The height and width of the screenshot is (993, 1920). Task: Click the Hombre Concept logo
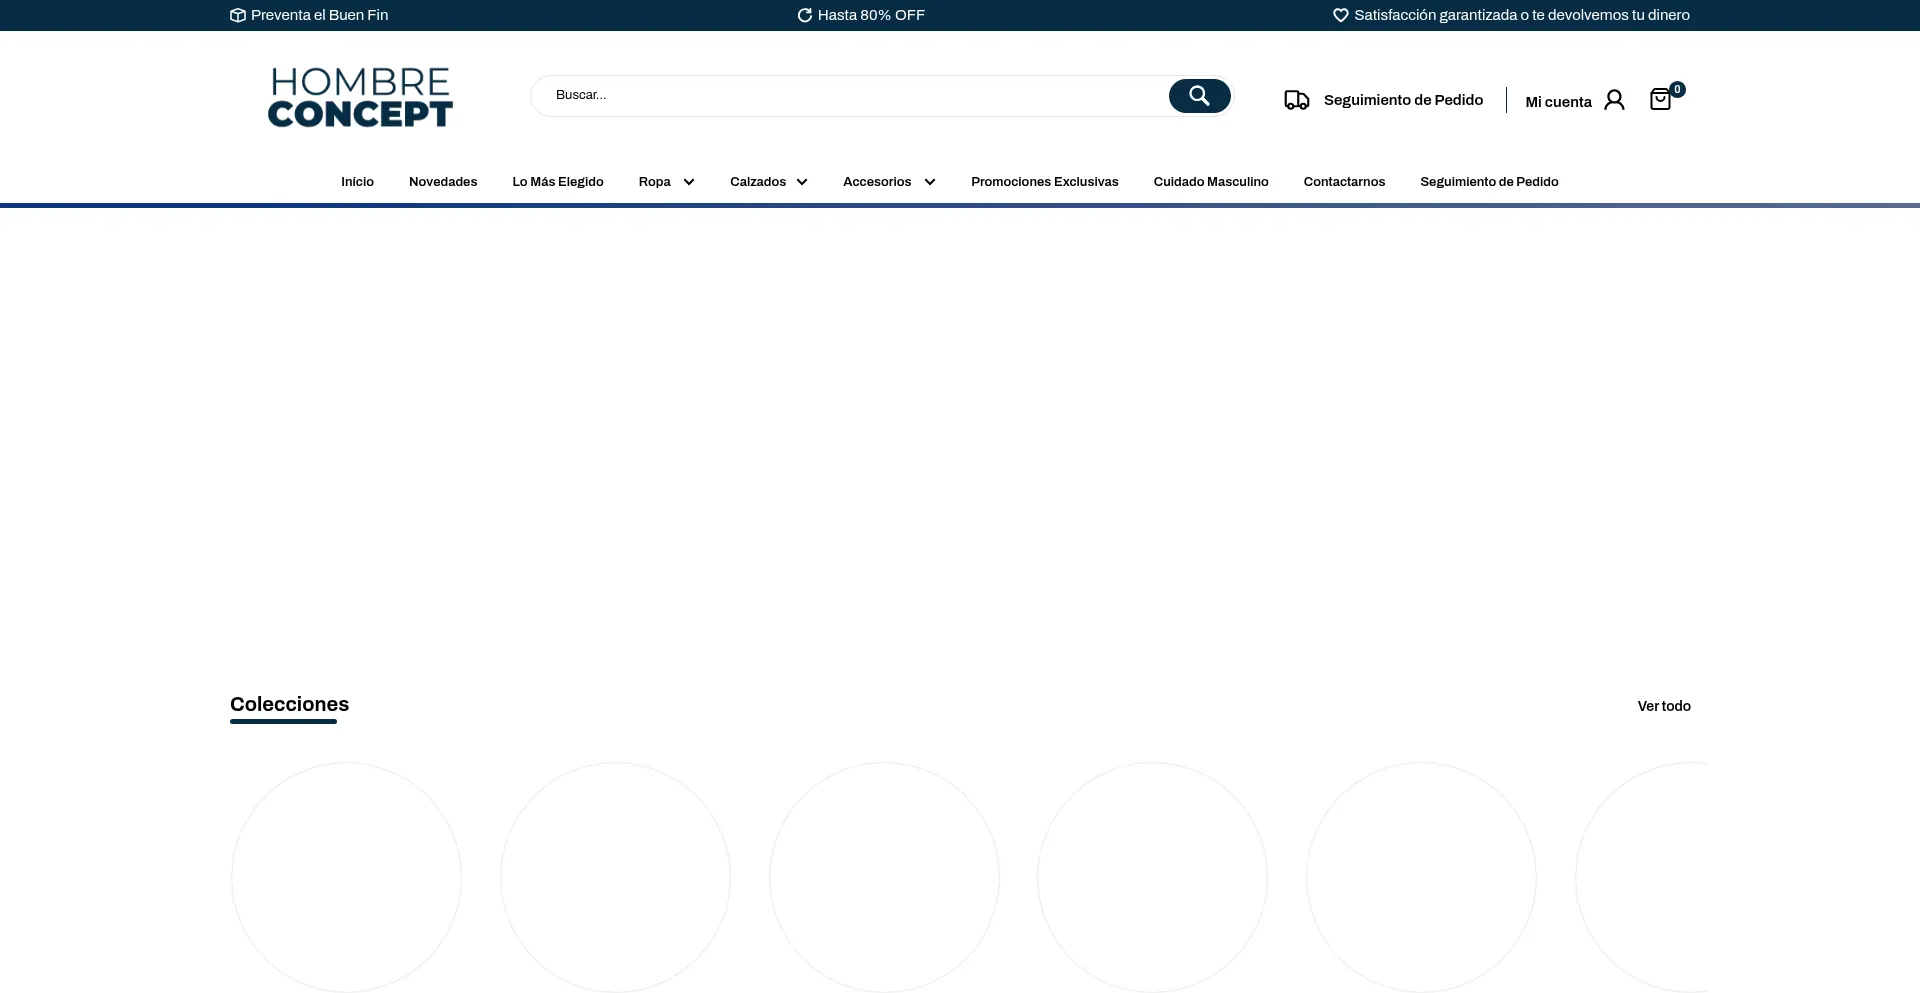coord(360,98)
